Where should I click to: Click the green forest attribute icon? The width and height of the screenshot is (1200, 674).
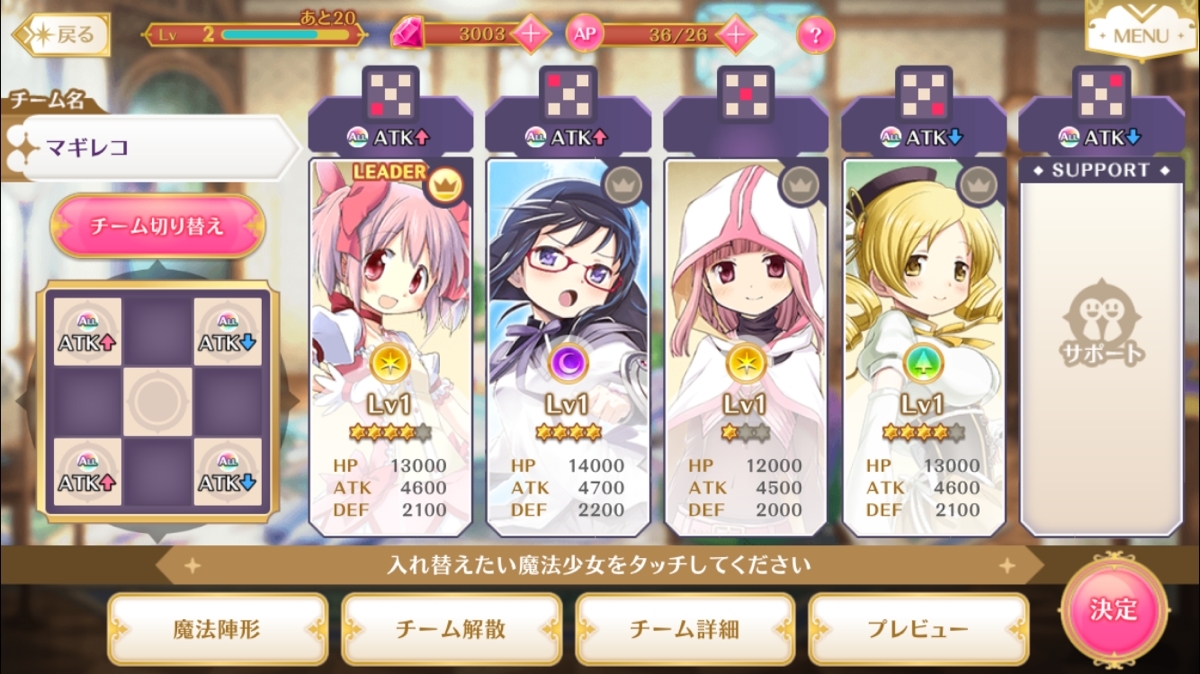pyautogui.click(x=922, y=363)
